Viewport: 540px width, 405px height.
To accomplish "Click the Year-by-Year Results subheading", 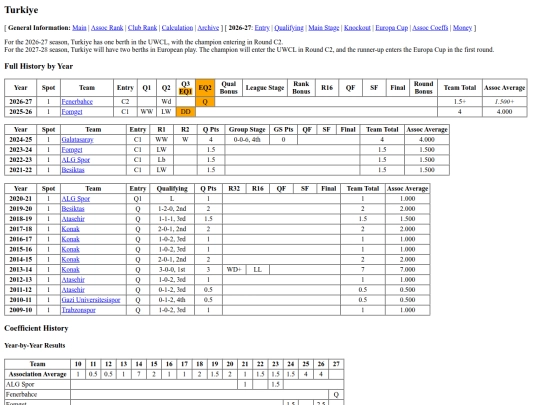I will (34, 345).
